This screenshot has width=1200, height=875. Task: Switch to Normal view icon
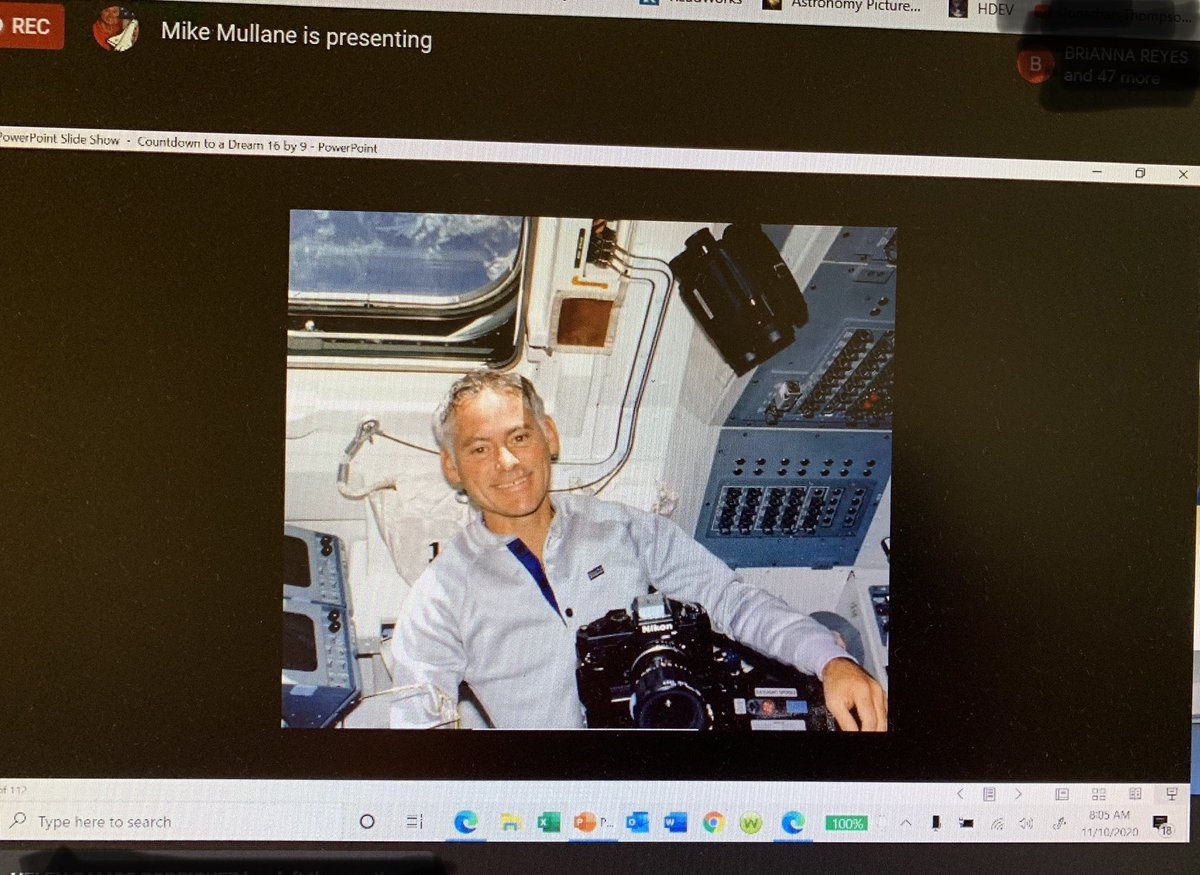click(1062, 794)
